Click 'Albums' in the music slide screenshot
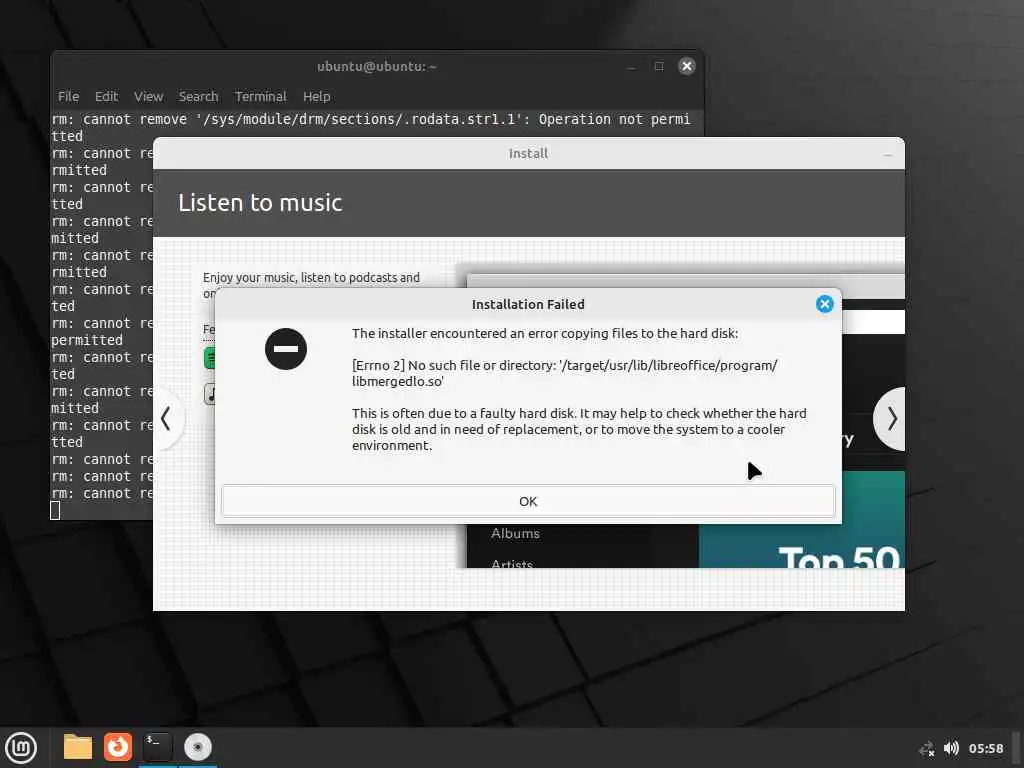 pos(515,534)
